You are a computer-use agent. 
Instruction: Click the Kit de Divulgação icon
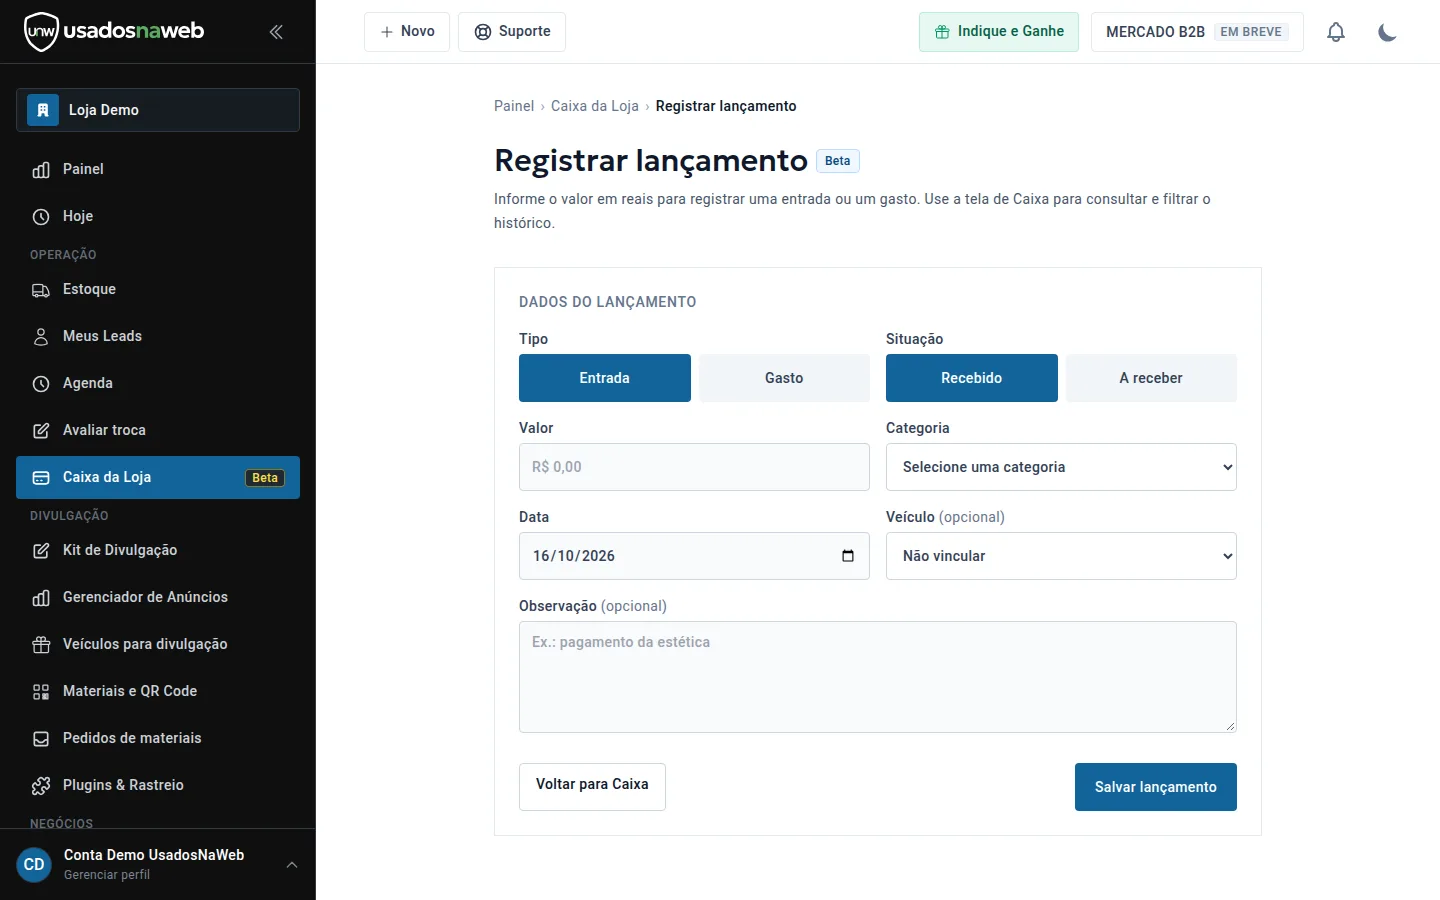[41, 551]
